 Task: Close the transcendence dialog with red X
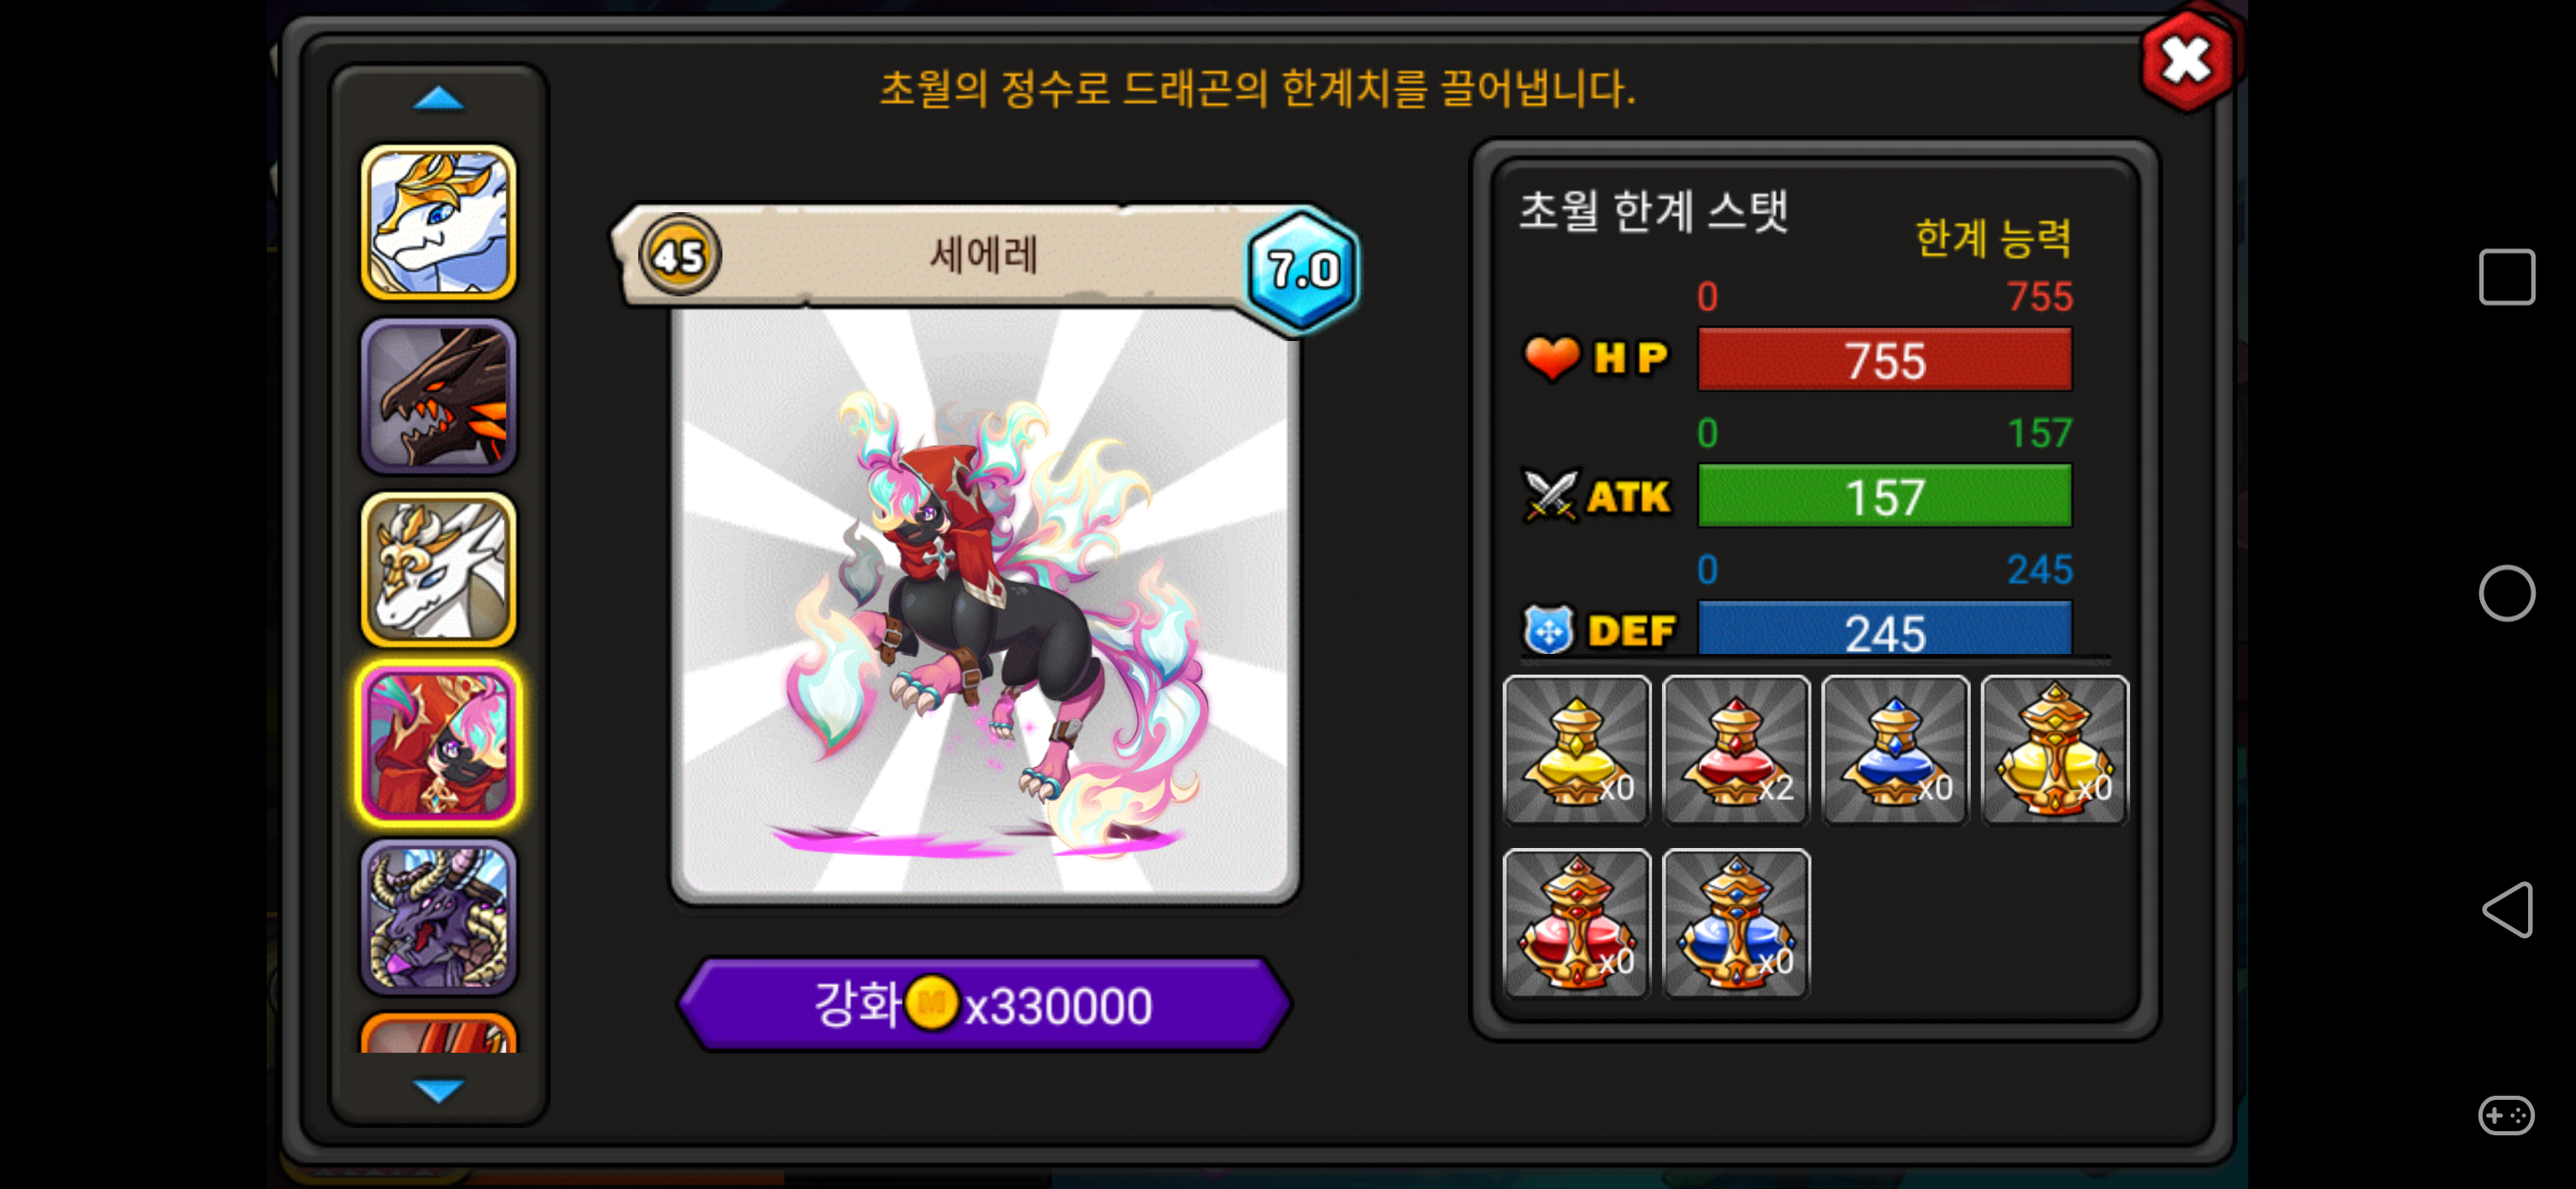pyautogui.click(x=2187, y=60)
